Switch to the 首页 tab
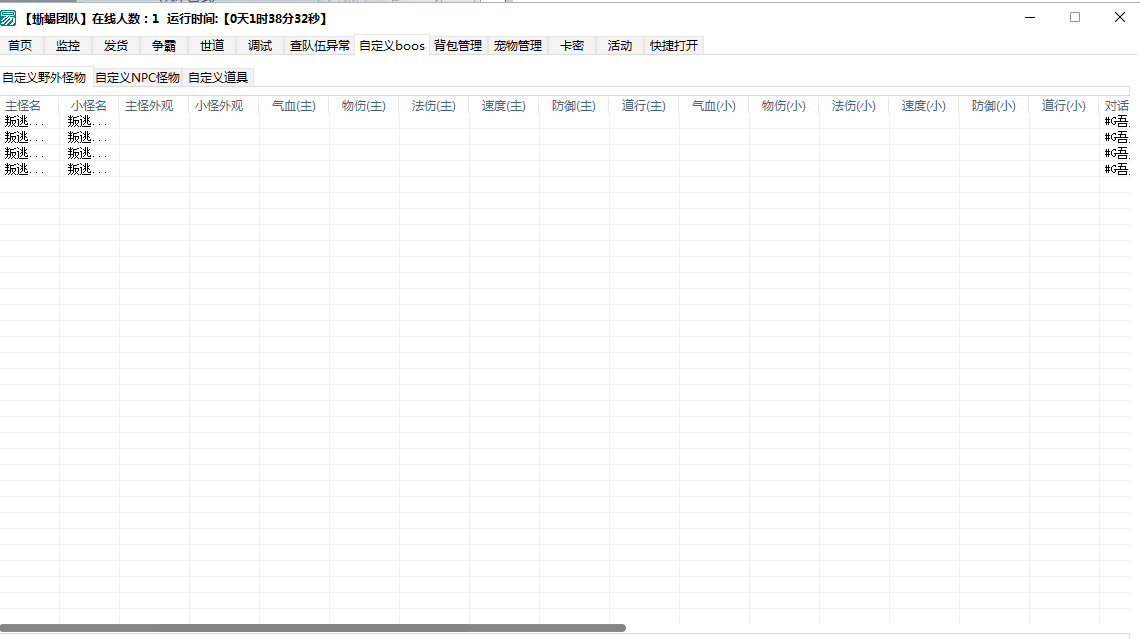The width and height of the screenshot is (1140, 639). (x=20, y=46)
